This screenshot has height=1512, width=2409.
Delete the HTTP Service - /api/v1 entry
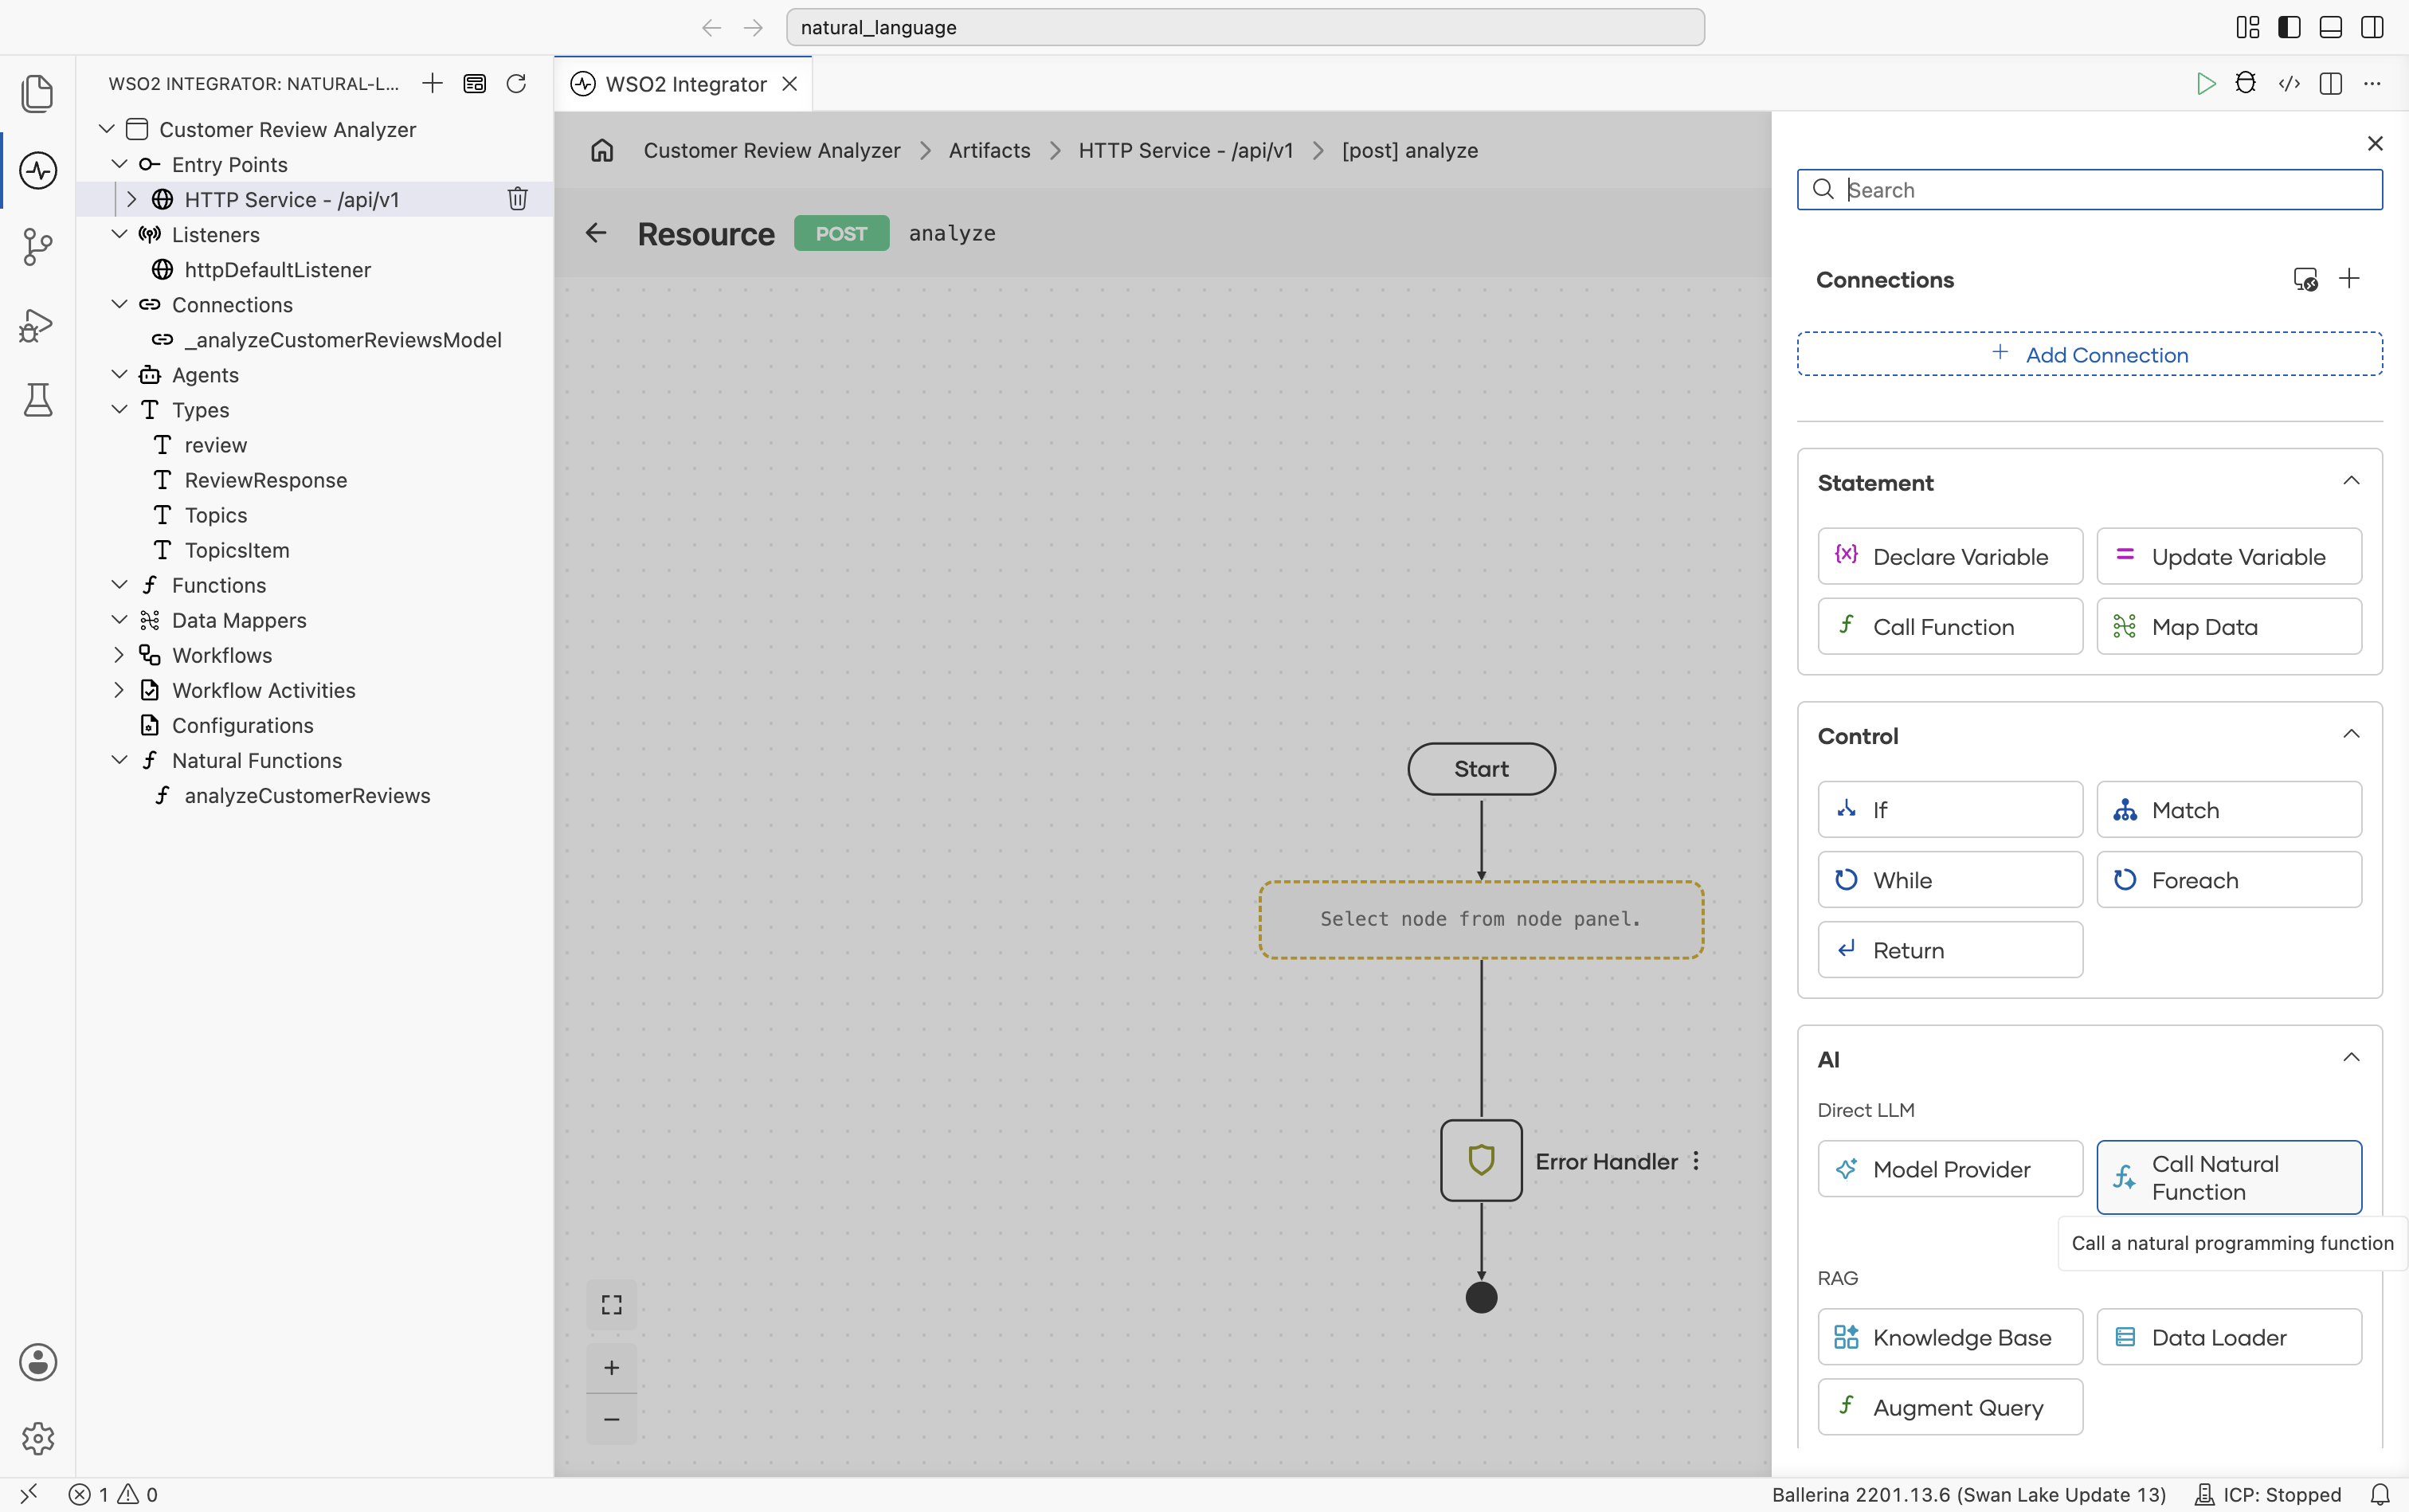coord(518,199)
